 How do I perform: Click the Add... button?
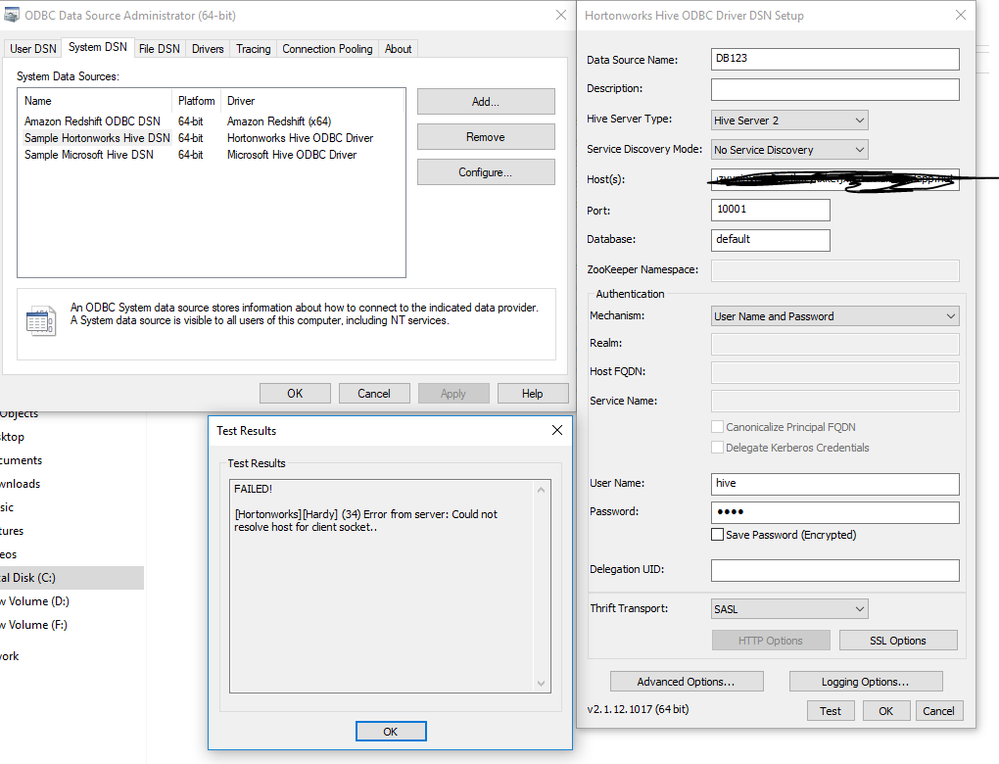(x=485, y=101)
